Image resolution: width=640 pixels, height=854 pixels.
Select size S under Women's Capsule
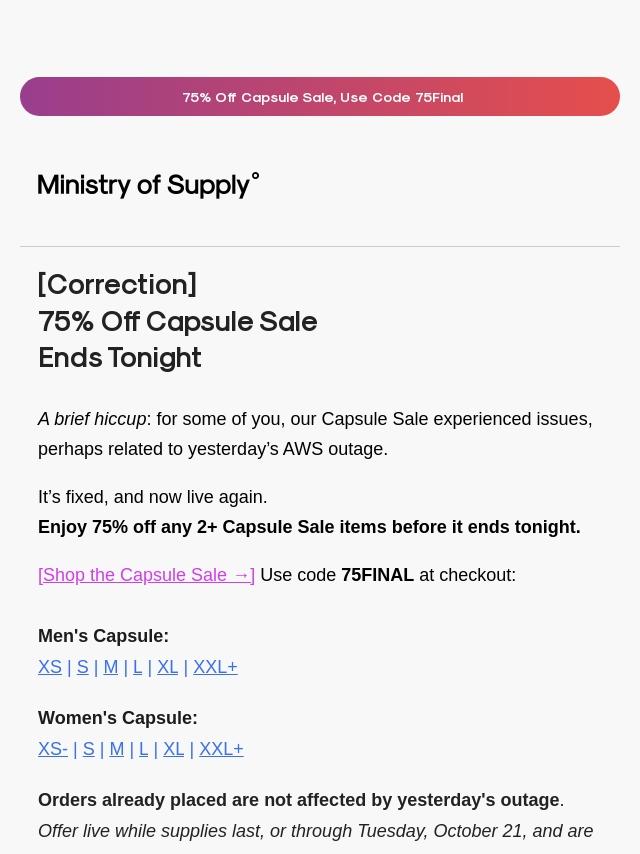[x=89, y=749]
